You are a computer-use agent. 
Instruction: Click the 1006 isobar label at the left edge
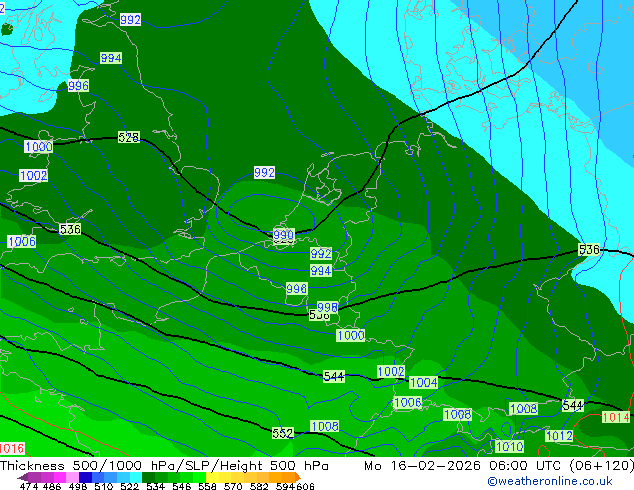click(x=22, y=242)
